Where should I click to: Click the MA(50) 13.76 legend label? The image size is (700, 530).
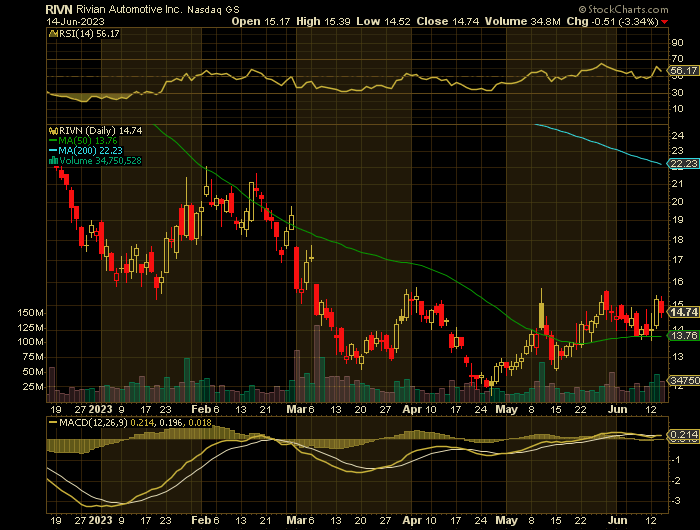tap(88, 141)
